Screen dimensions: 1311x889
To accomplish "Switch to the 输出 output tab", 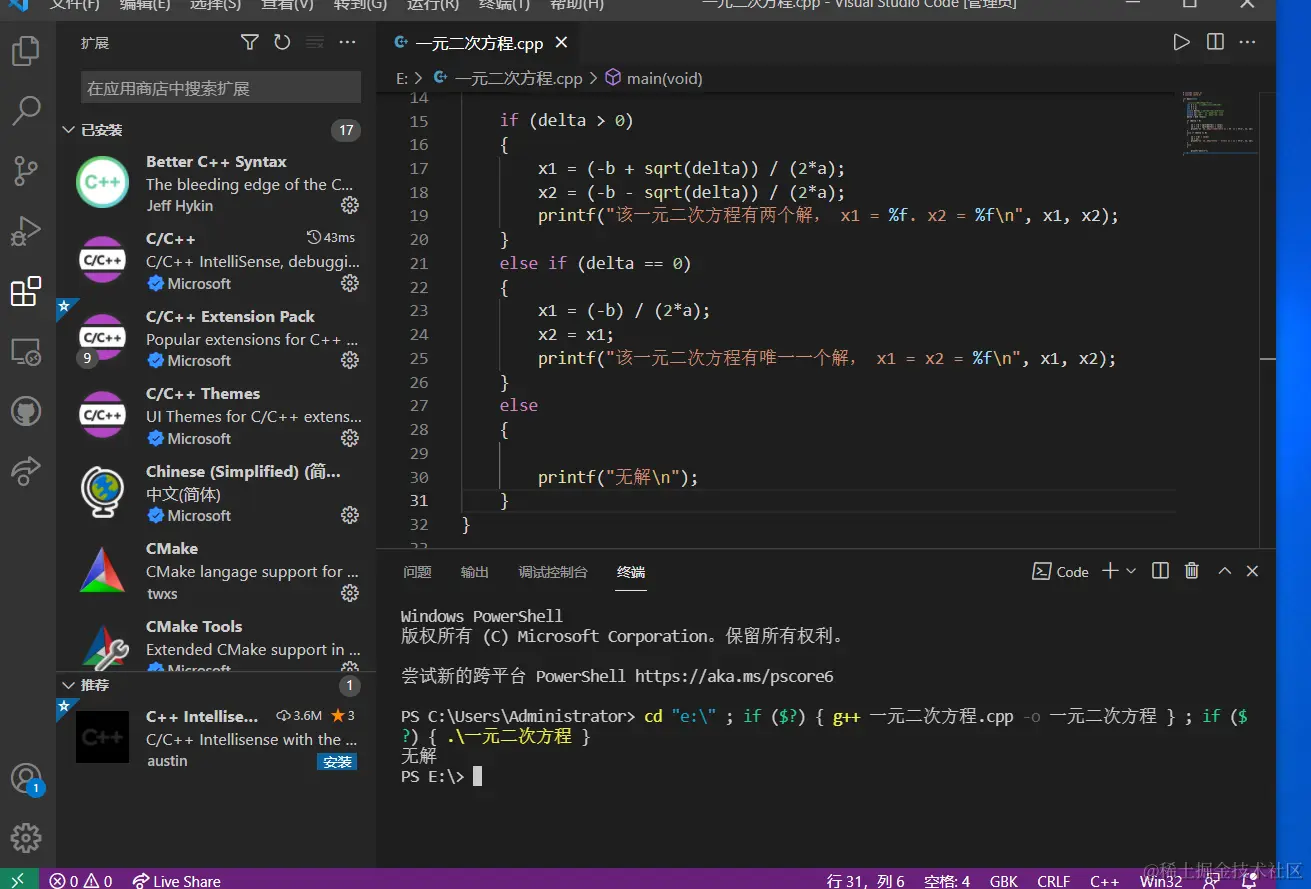I will 475,572.
